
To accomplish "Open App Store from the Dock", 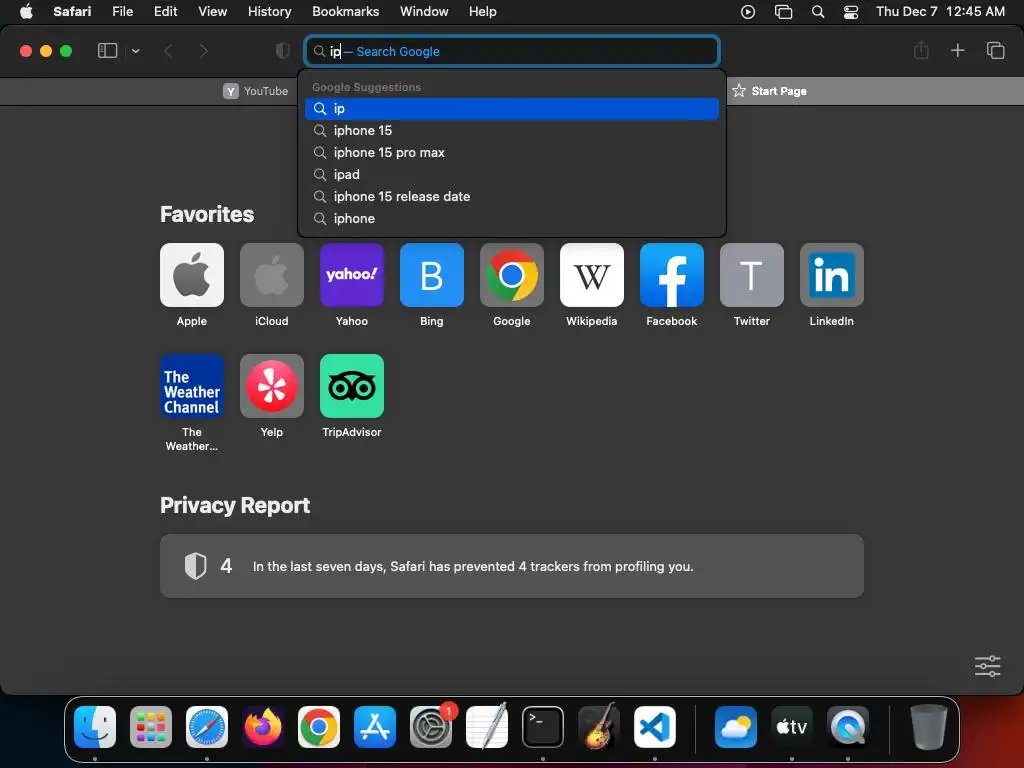I will click(x=375, y=727).
